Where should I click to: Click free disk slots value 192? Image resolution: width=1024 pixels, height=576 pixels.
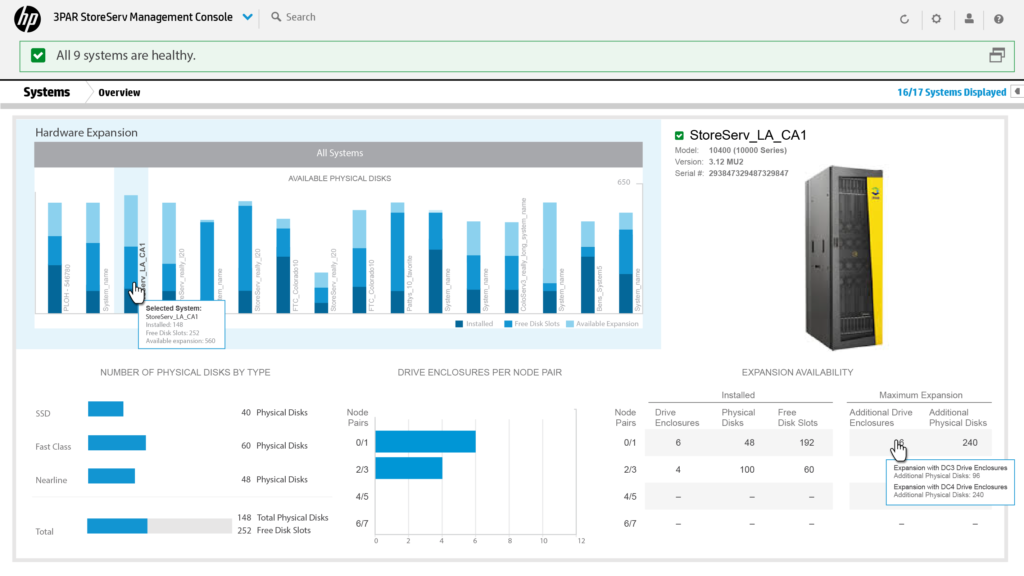pyautogui.click(x=807, y=443)
